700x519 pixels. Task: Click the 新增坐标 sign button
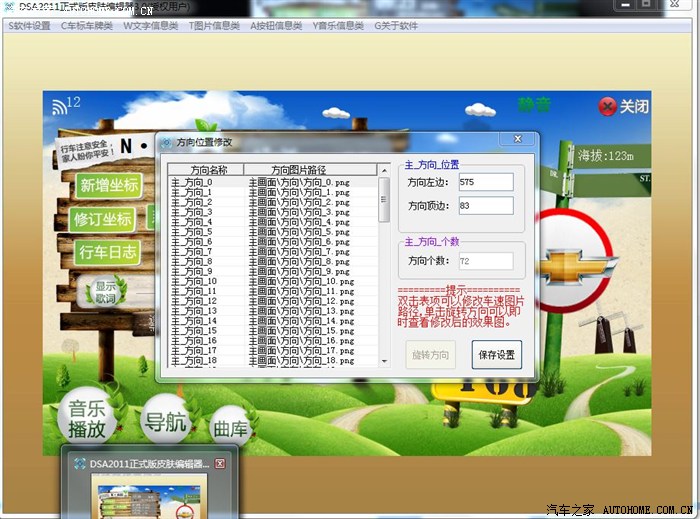click(109, 185)
